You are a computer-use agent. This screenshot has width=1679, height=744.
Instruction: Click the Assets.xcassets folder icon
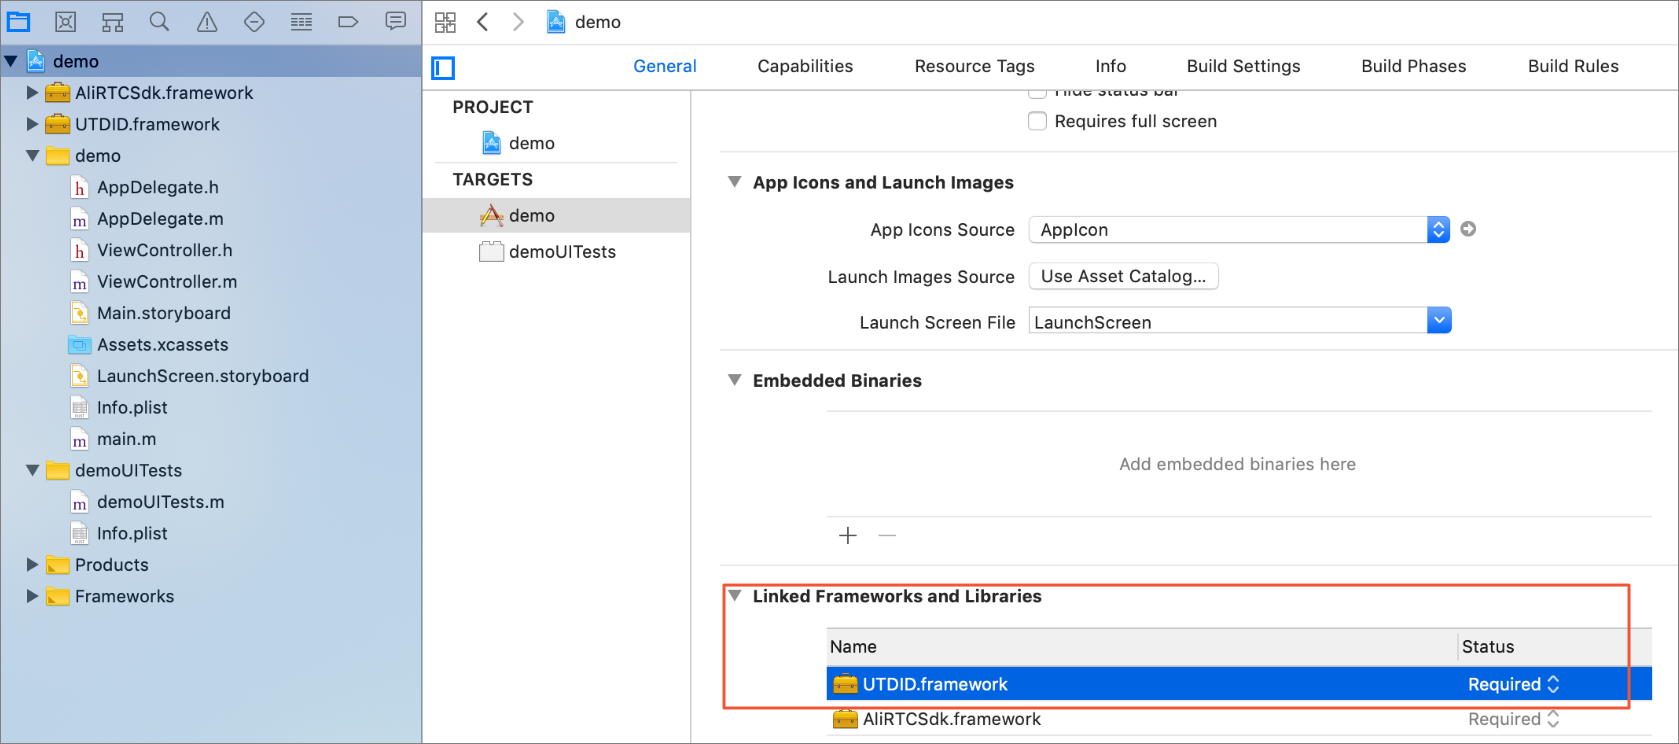(80, 345)
